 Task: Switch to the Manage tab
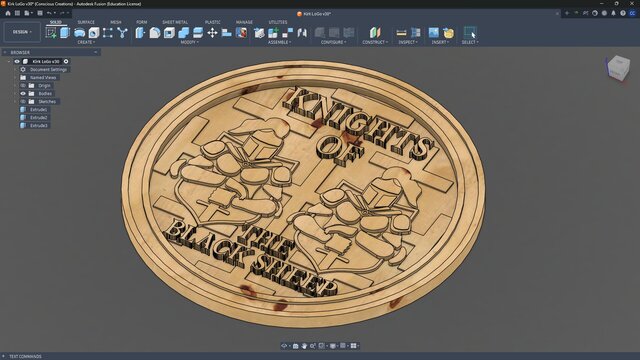click(x=244, y=22)
